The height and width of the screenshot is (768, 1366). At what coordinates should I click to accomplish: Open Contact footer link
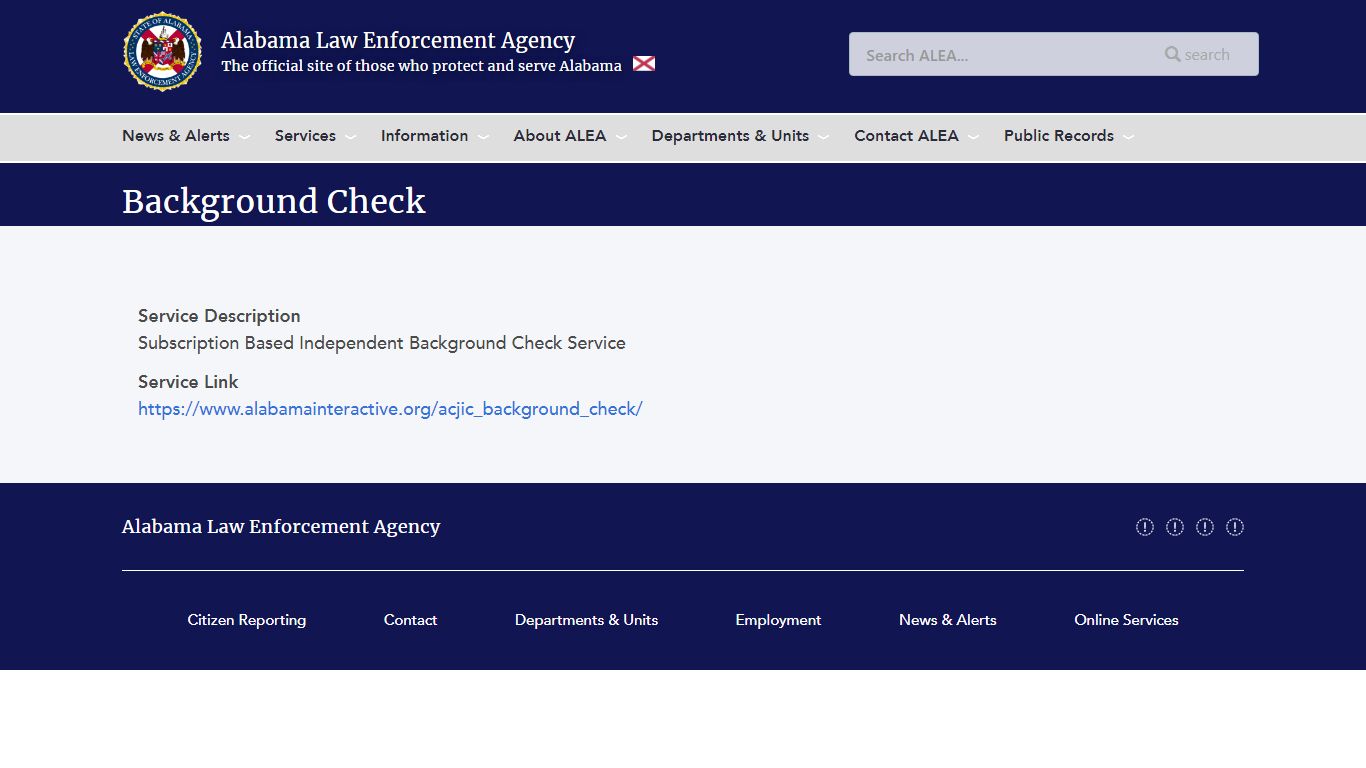[x=411, y=620]
